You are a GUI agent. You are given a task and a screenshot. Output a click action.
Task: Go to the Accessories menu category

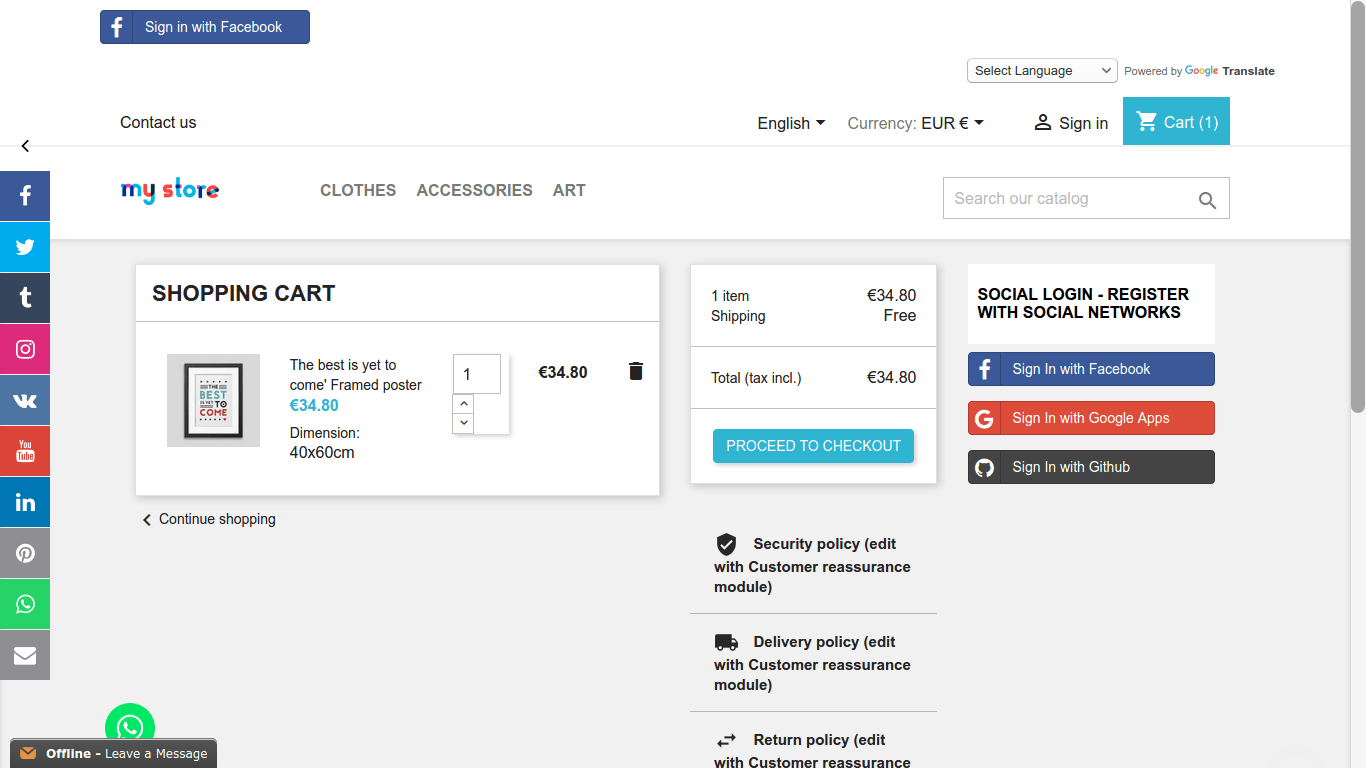pos(474,190)
